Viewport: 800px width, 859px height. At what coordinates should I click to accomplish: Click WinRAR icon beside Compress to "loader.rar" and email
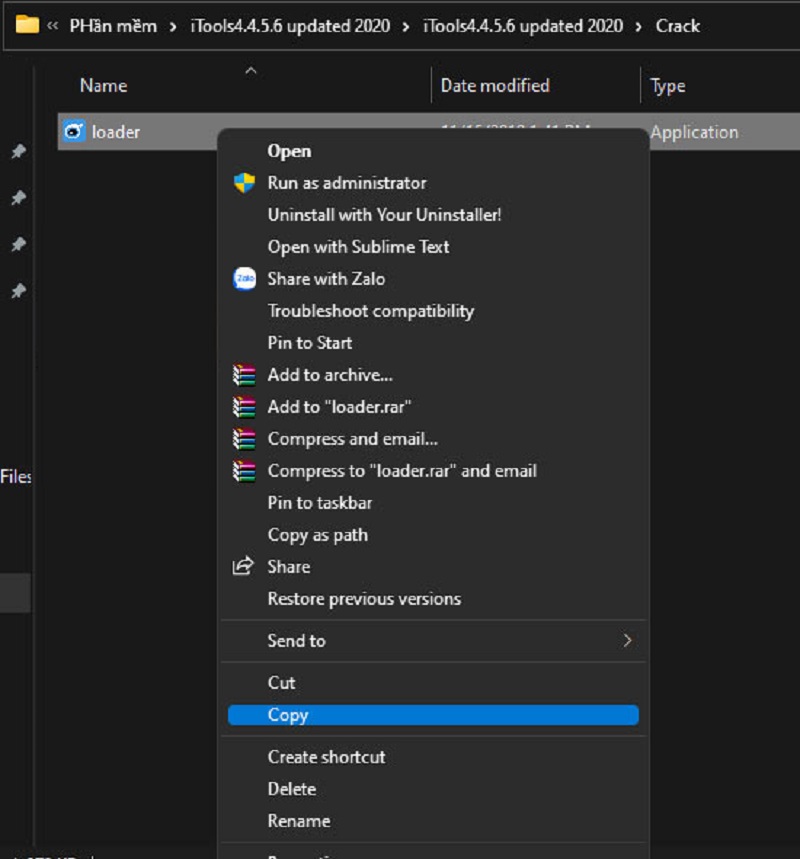(244, 471)
